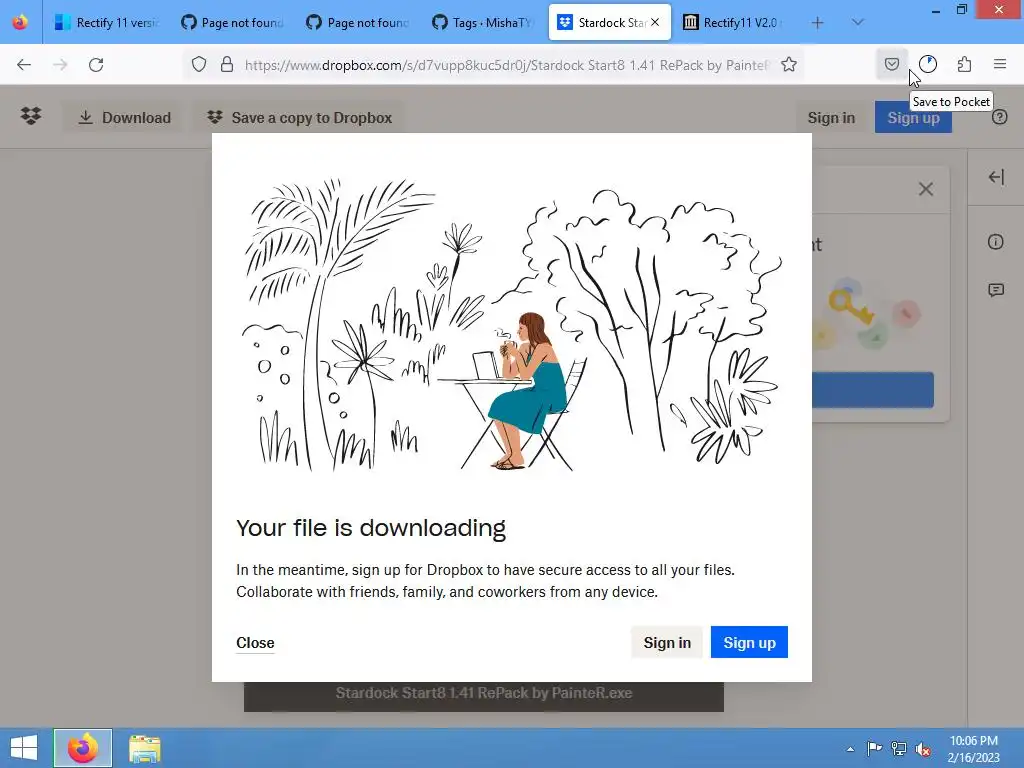Screen dimensions: 1024x768
Task: Open the tracking protection shield icon
Action: pos(199,65)
